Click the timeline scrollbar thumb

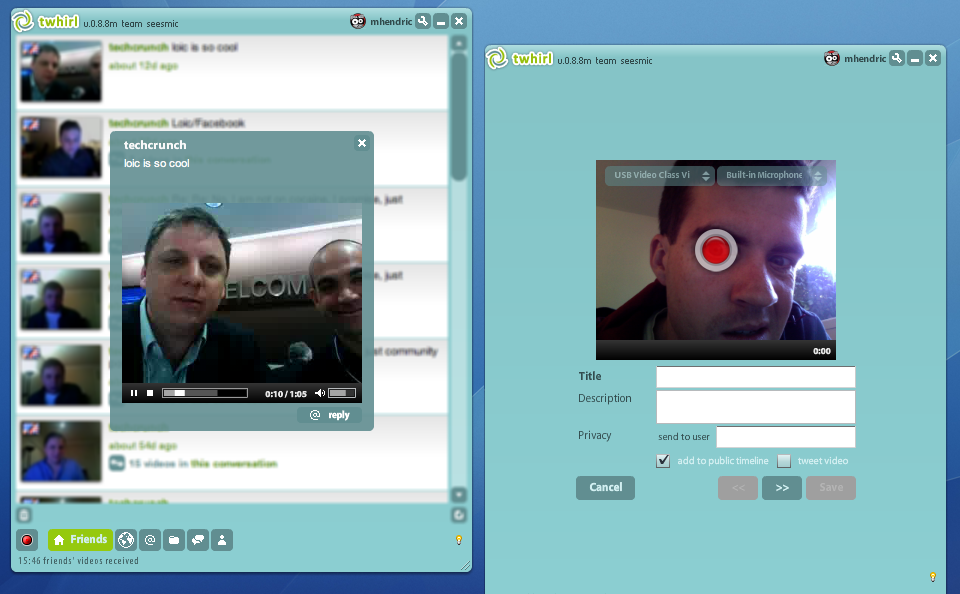coord(459,116)
